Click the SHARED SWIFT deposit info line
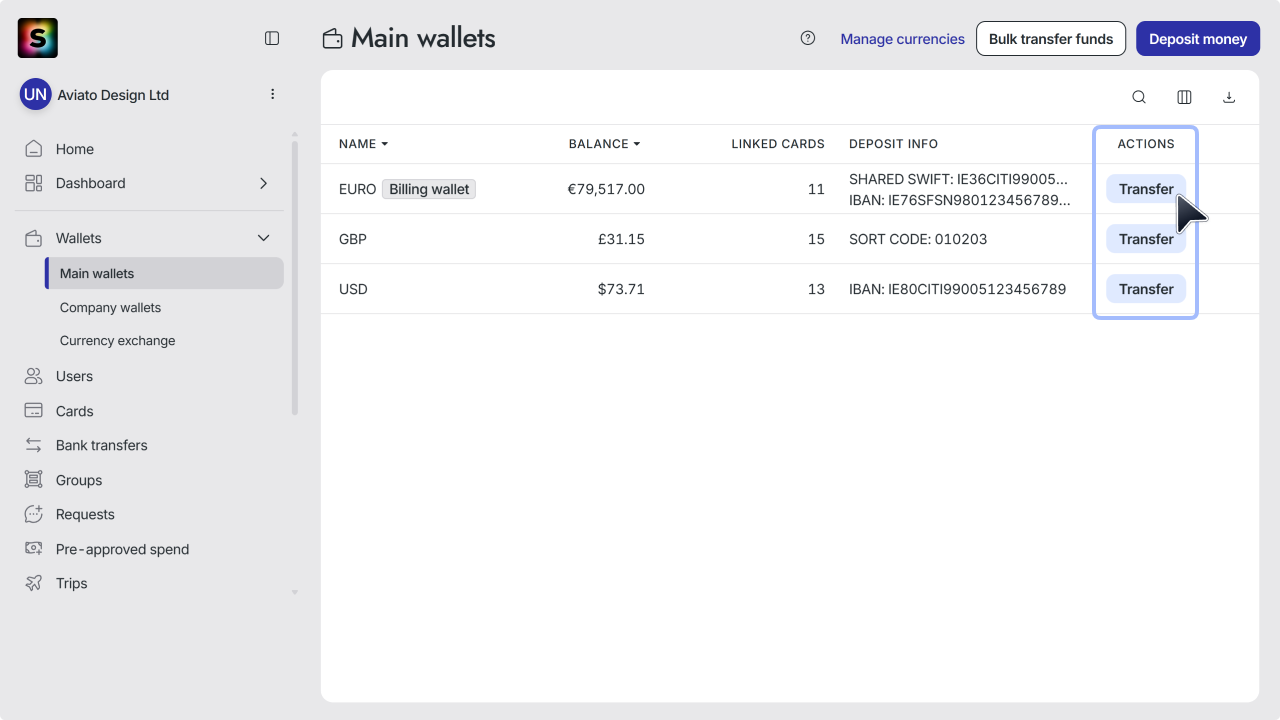 pyautogui.click(x=958, y=179)
